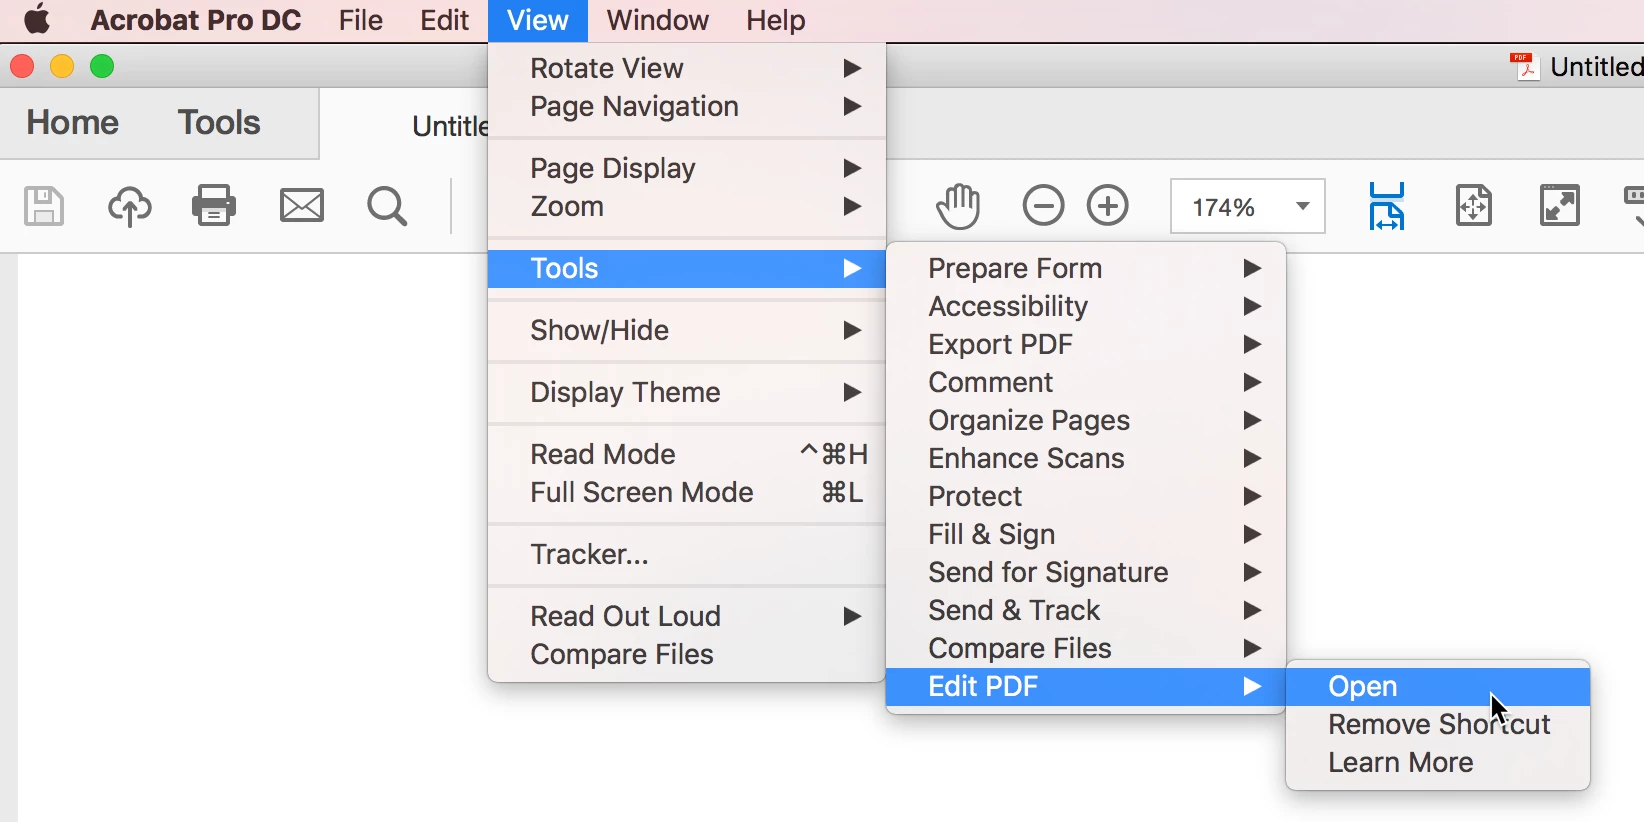
Task: Open Export PDF tool submenu
Action: tap(1086, 344)
